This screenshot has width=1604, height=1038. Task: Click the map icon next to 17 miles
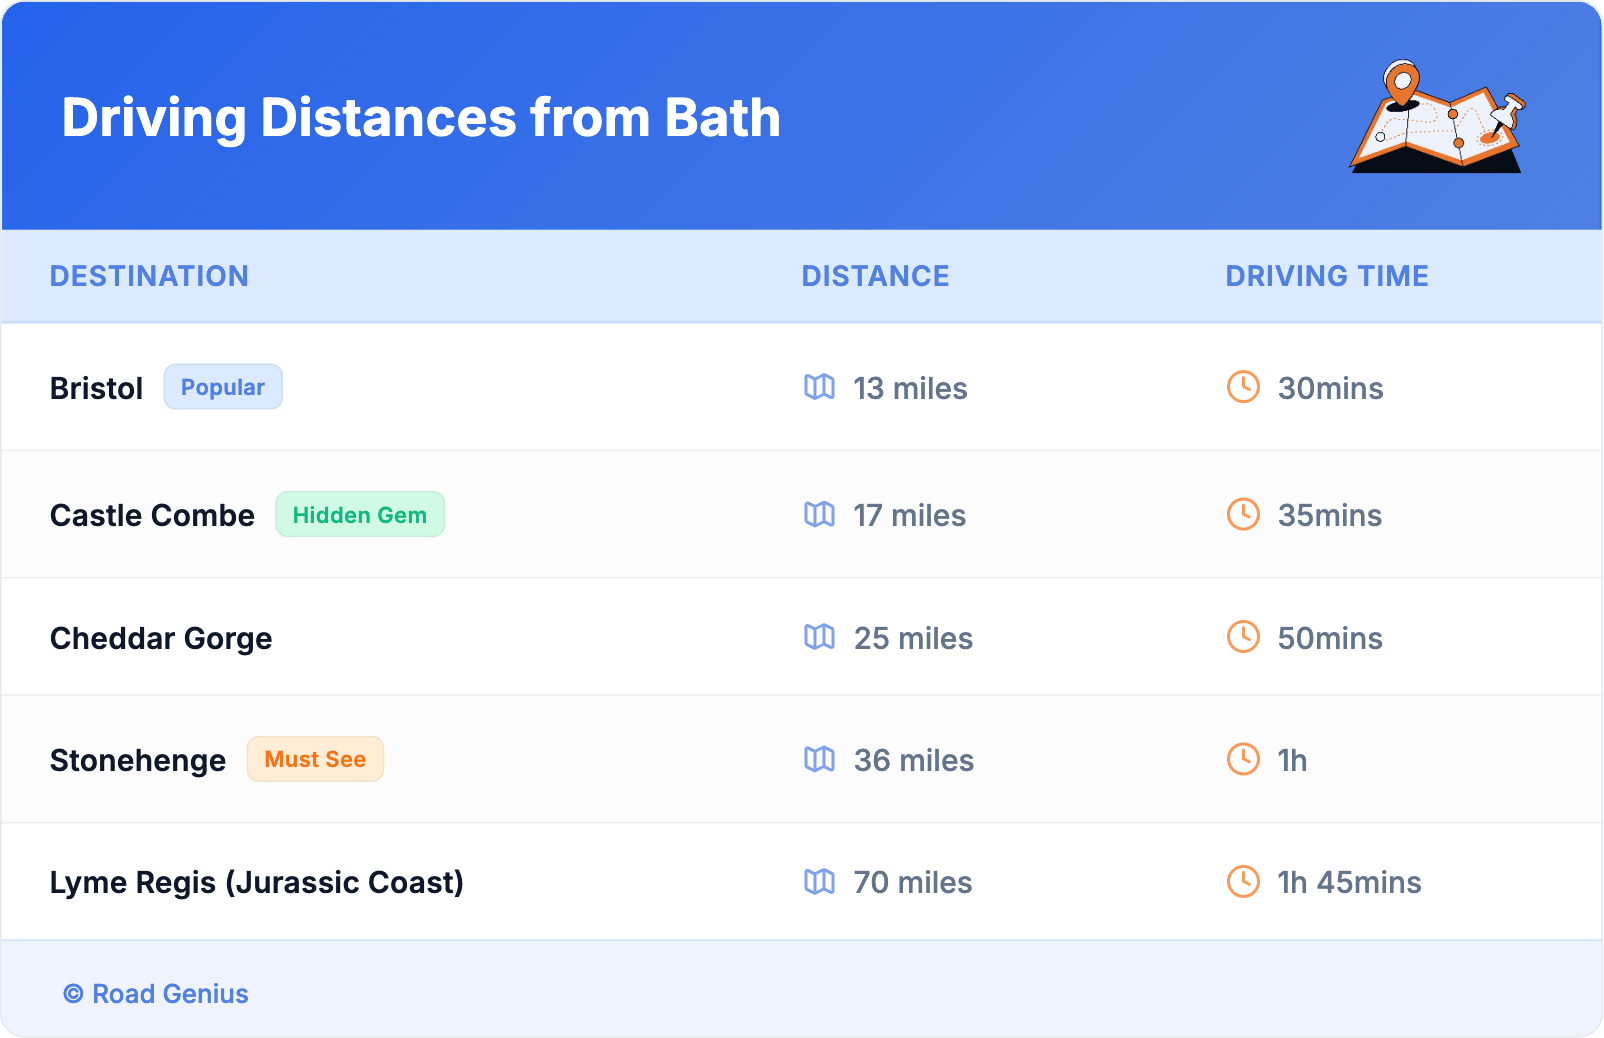coord(819,514)
